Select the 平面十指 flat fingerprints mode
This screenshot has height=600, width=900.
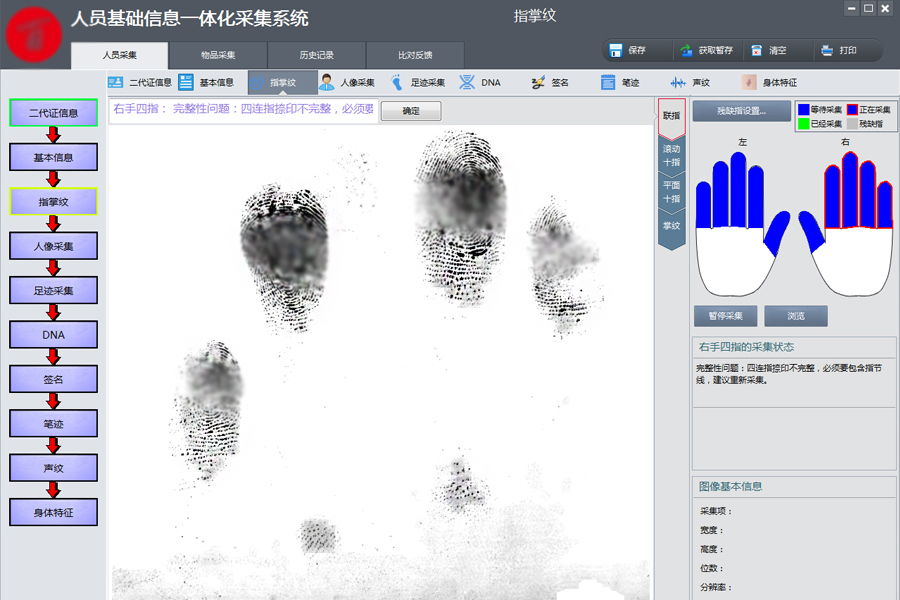tap(671, 191)
